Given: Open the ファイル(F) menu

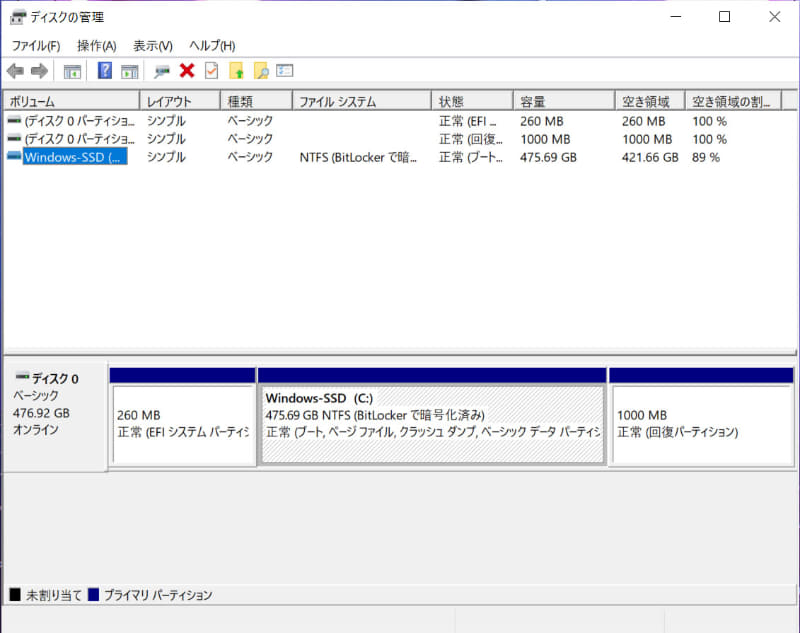Looking at the screenshot, I should [x=35, y=45].
